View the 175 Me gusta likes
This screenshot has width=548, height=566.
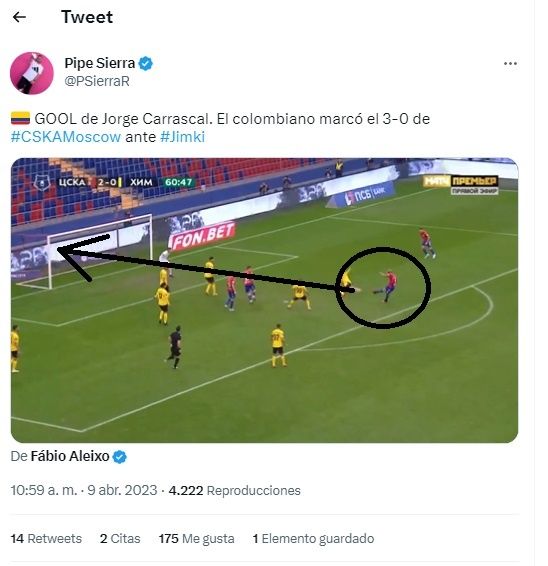[x=197, y=539]
